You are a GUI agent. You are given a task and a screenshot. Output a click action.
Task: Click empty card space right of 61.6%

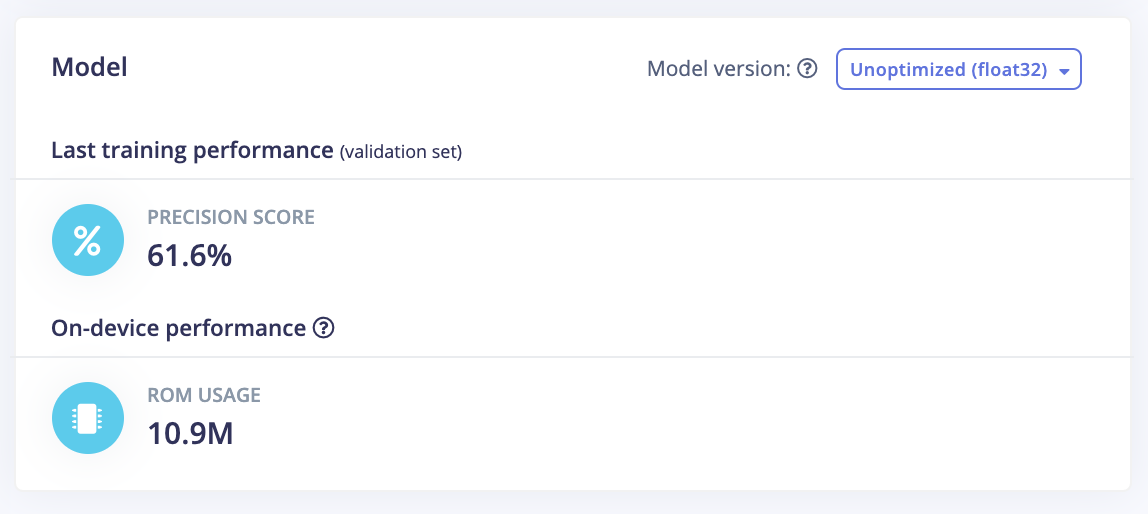point(650,256)
